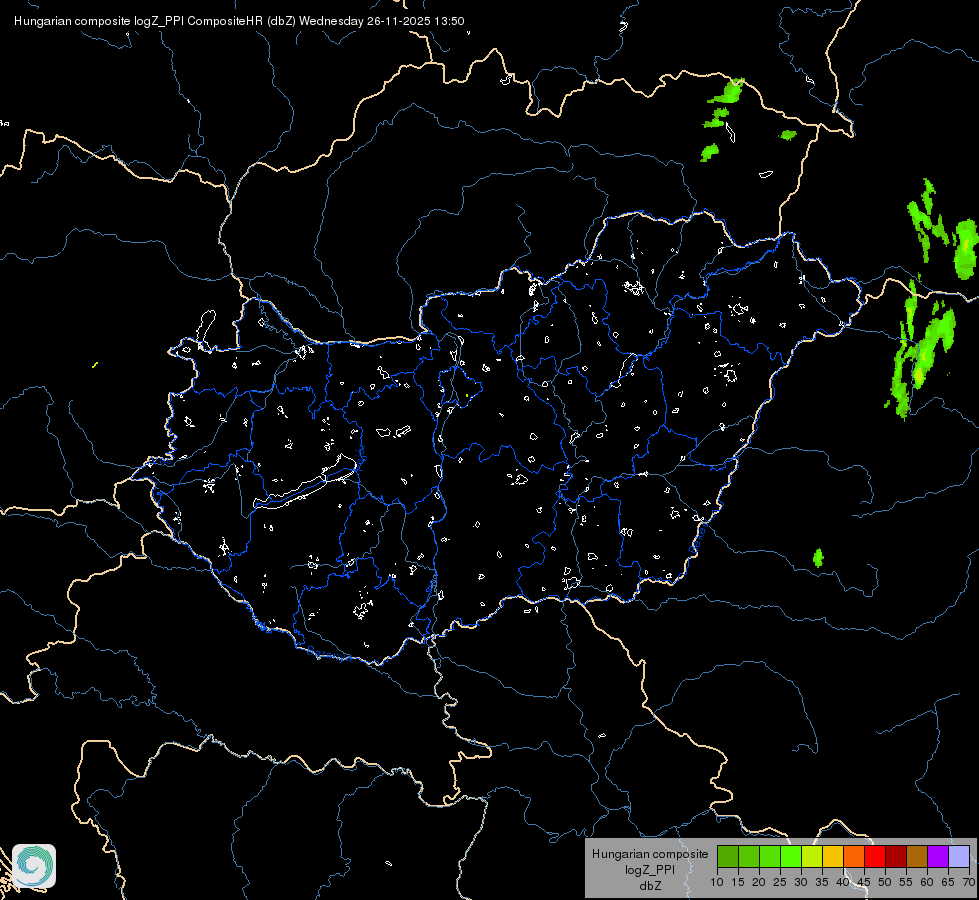Viewport: 979px width, 900px height.
Task: Click the '45' legend scale value
Action: pyautogui.click(x=863, y=883)
